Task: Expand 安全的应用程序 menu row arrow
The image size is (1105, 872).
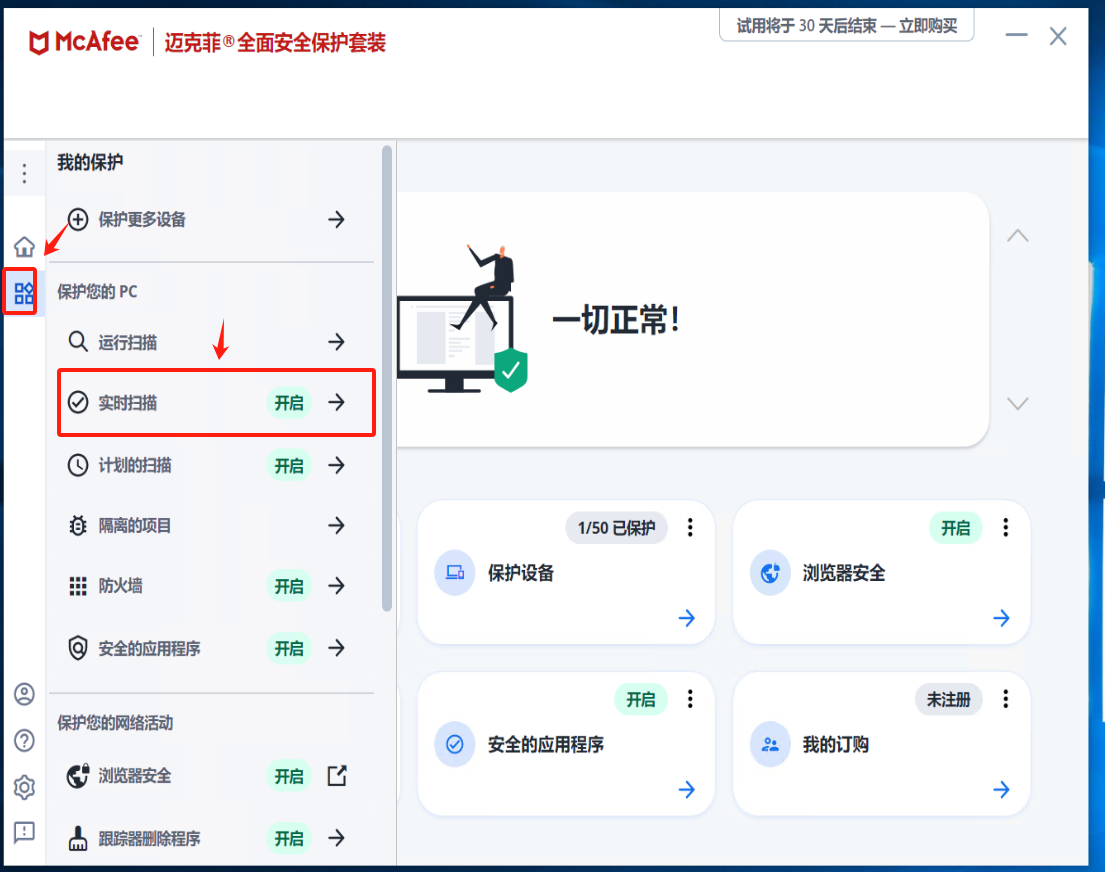Action: [x=336, y=648]
